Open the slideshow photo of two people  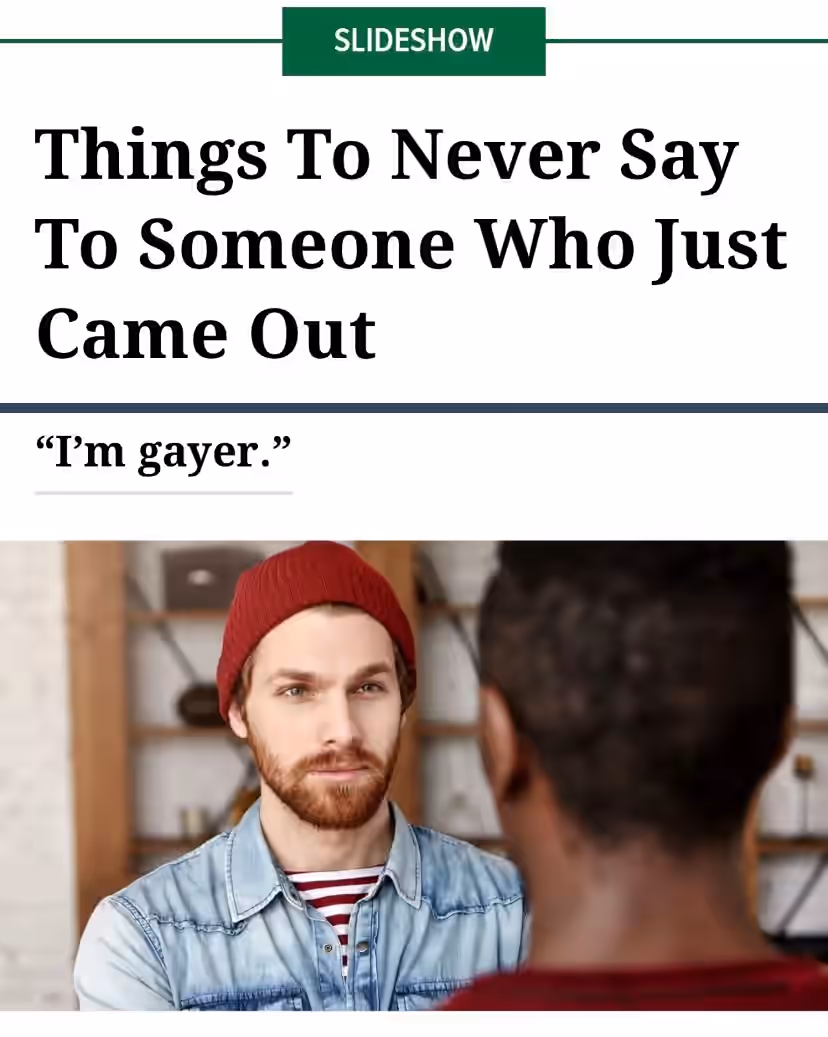coord(414,775)
